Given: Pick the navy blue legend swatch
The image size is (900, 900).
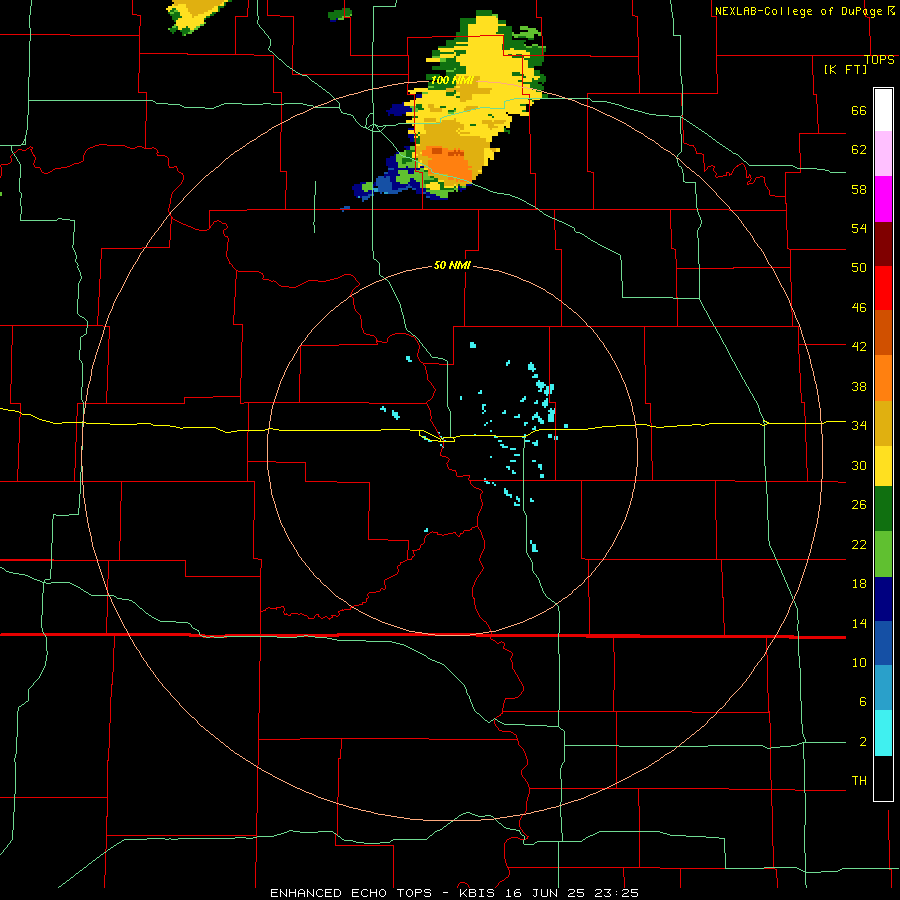Looking at the screenshot, I should tap(883, 599).
